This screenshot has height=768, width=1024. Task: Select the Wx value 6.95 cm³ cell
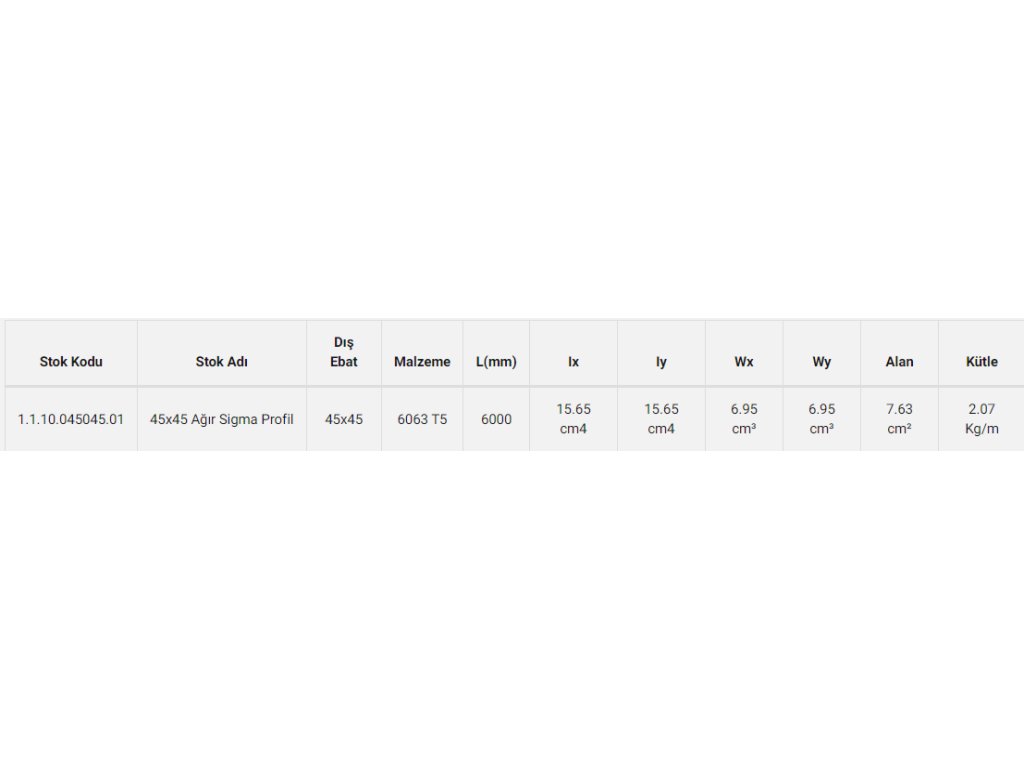(x=744, y=419)
